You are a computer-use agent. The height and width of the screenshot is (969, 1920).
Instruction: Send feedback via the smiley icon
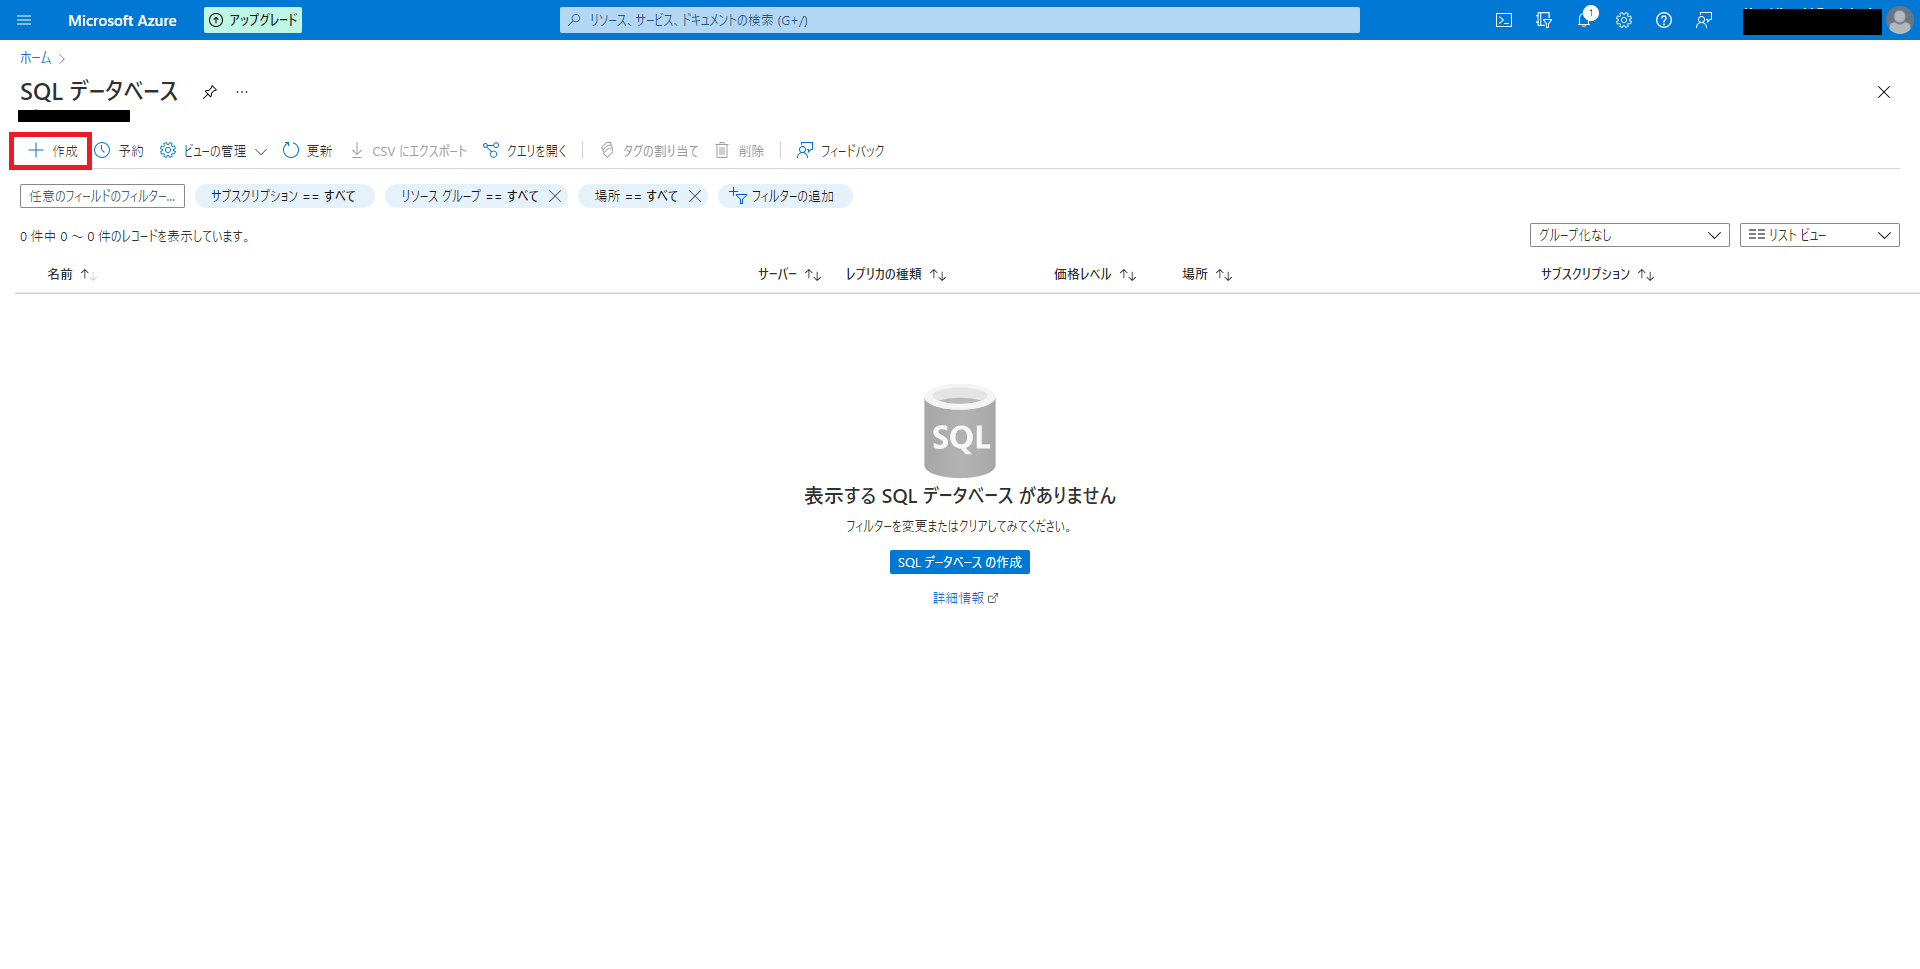tap(1705, 20)
